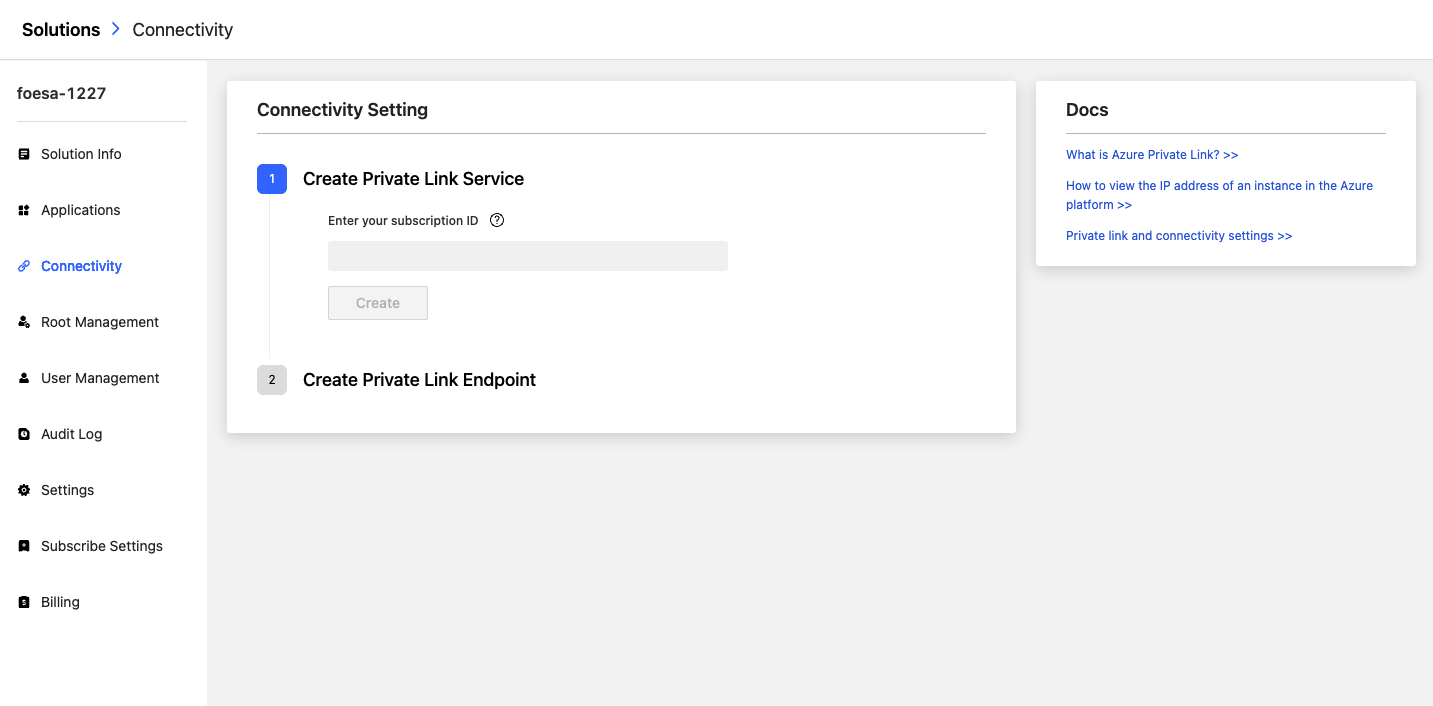This screenshot has width=1433, height=706.
Task: Click the User Management person icon
Action: pyautogui.click(x=24, y=378)
